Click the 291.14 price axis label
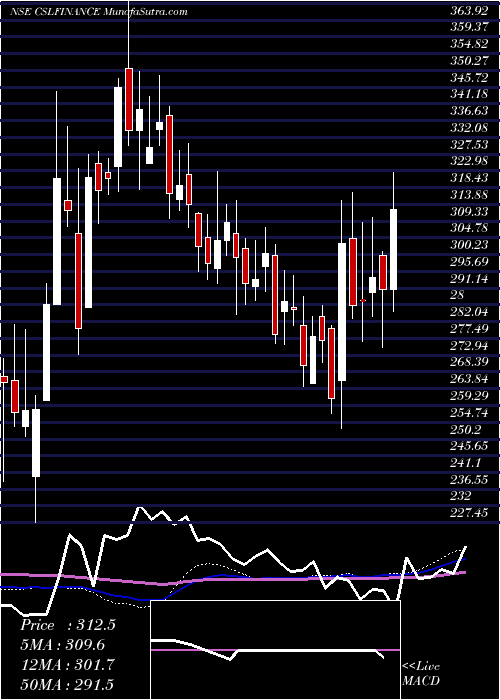The height and width of the screenshot is (700, 500). pyautogui.click(x=468, y=278)
